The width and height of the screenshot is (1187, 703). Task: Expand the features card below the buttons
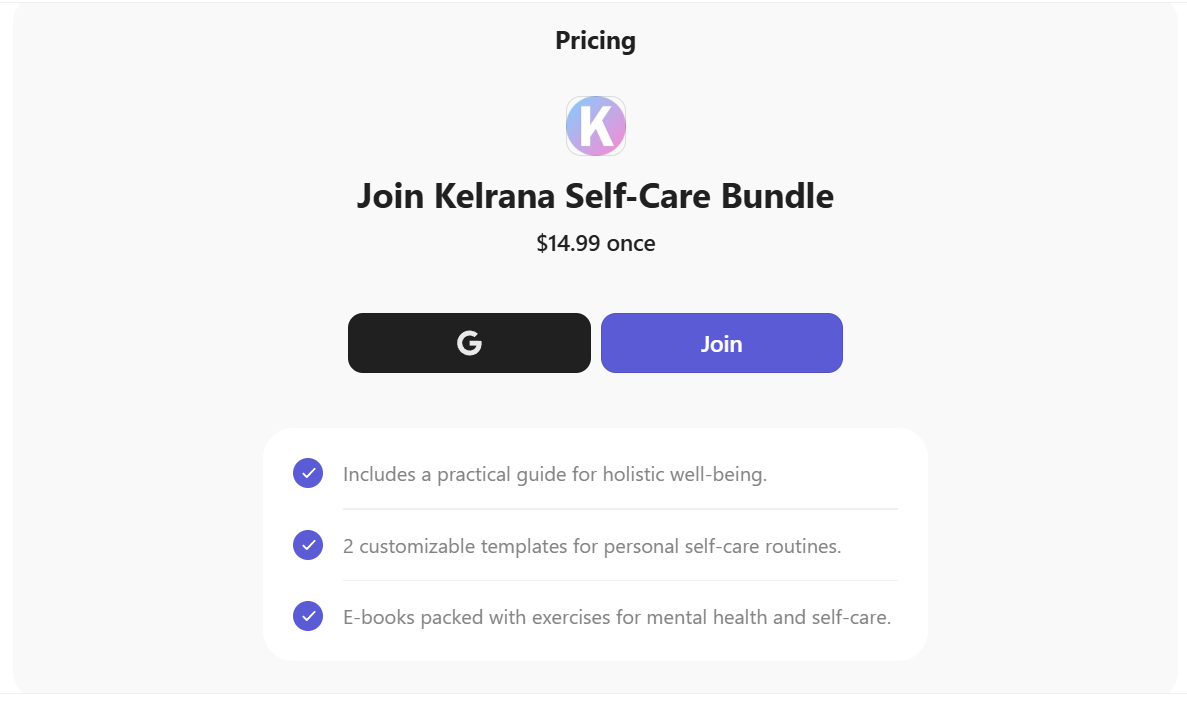(595, 543)
